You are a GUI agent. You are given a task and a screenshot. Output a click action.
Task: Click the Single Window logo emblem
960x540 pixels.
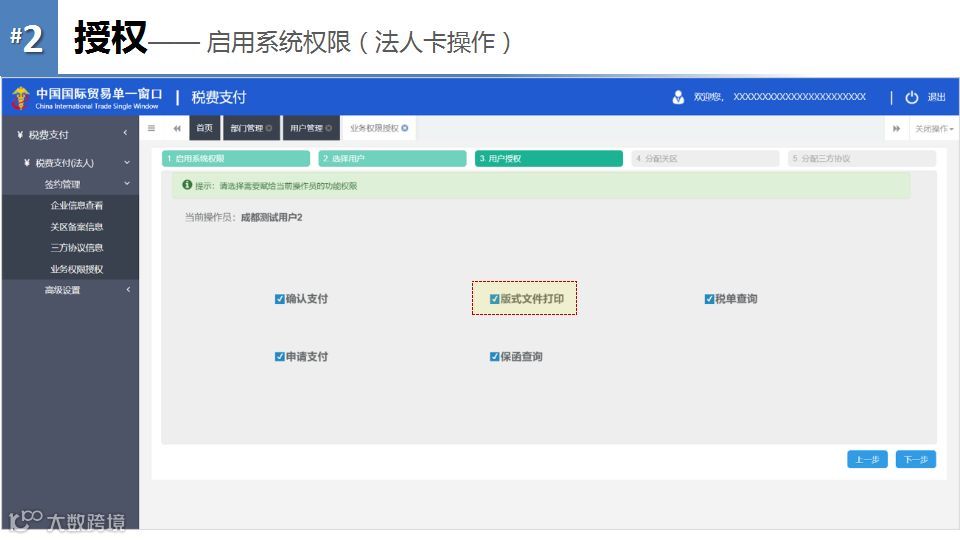click(x=21, y=98)
